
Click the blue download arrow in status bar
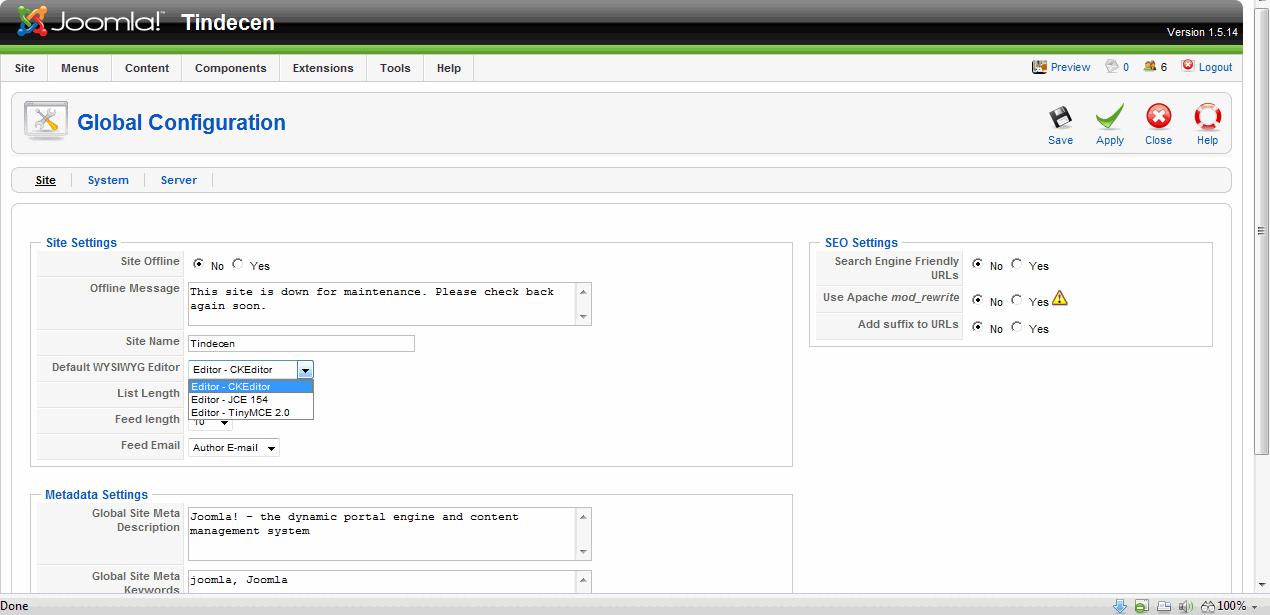(1120, 606)
